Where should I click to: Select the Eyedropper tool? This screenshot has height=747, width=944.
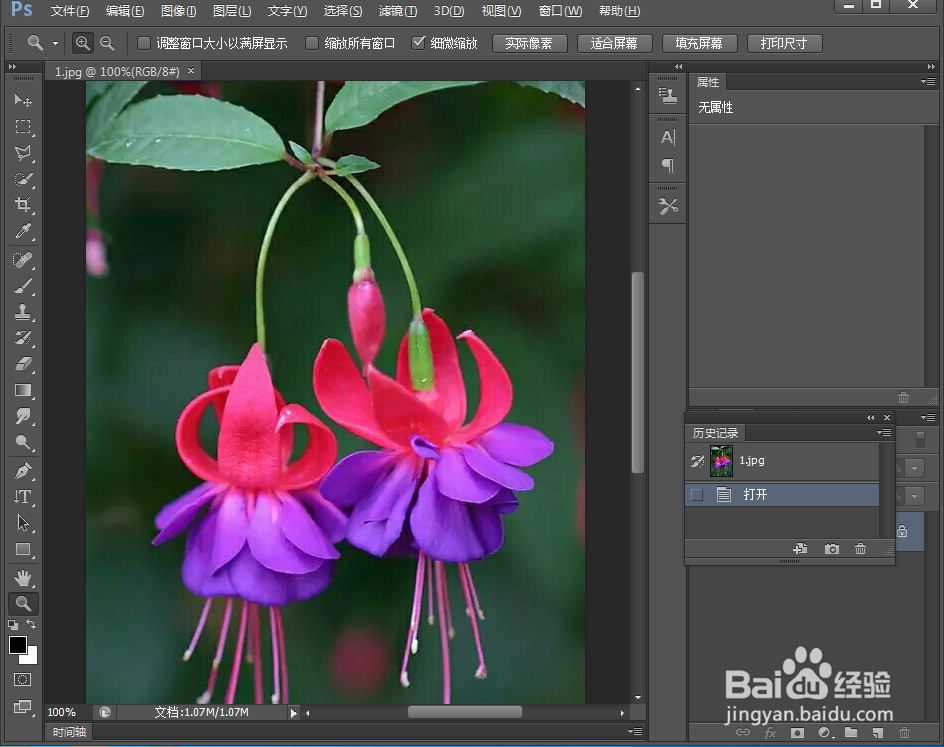pyautogui.click(x=23, y=231)
